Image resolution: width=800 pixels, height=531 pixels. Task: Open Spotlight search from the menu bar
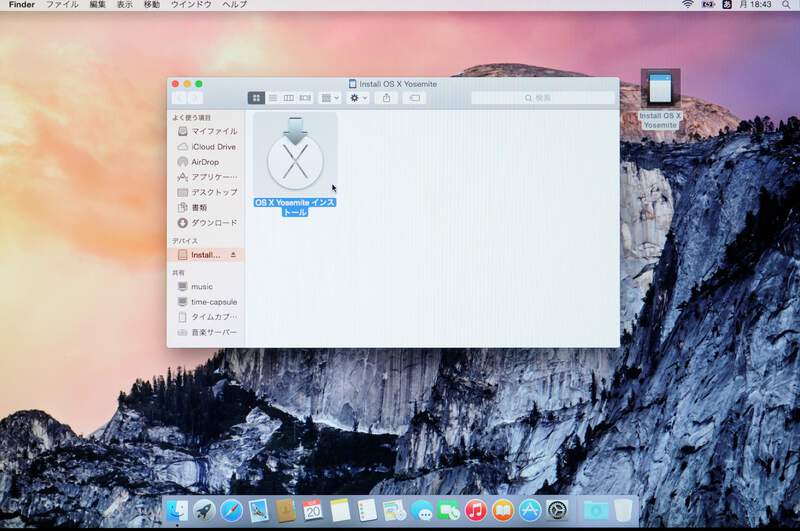(786, 4)
